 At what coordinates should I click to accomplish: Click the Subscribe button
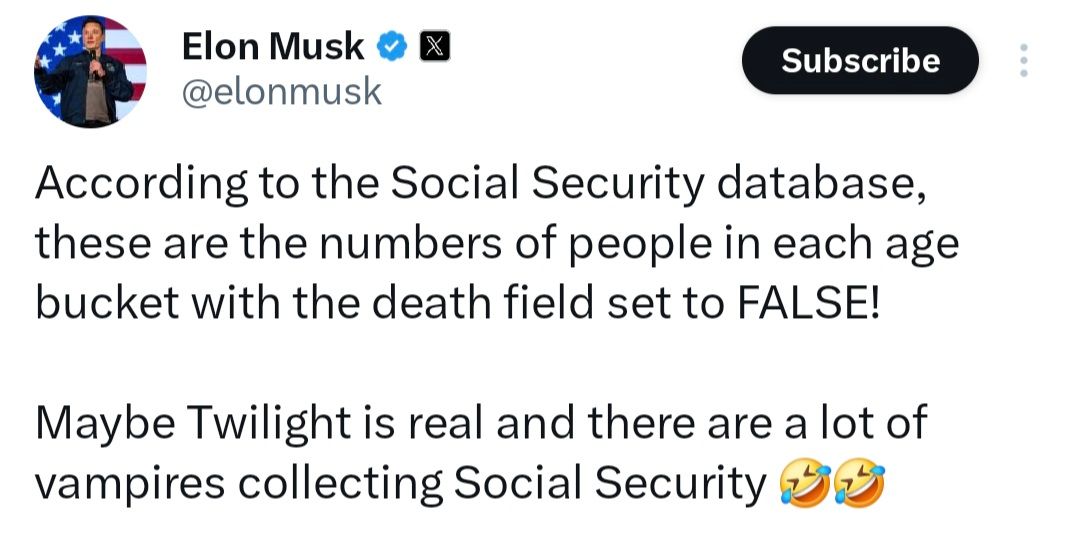click(860, 60)
